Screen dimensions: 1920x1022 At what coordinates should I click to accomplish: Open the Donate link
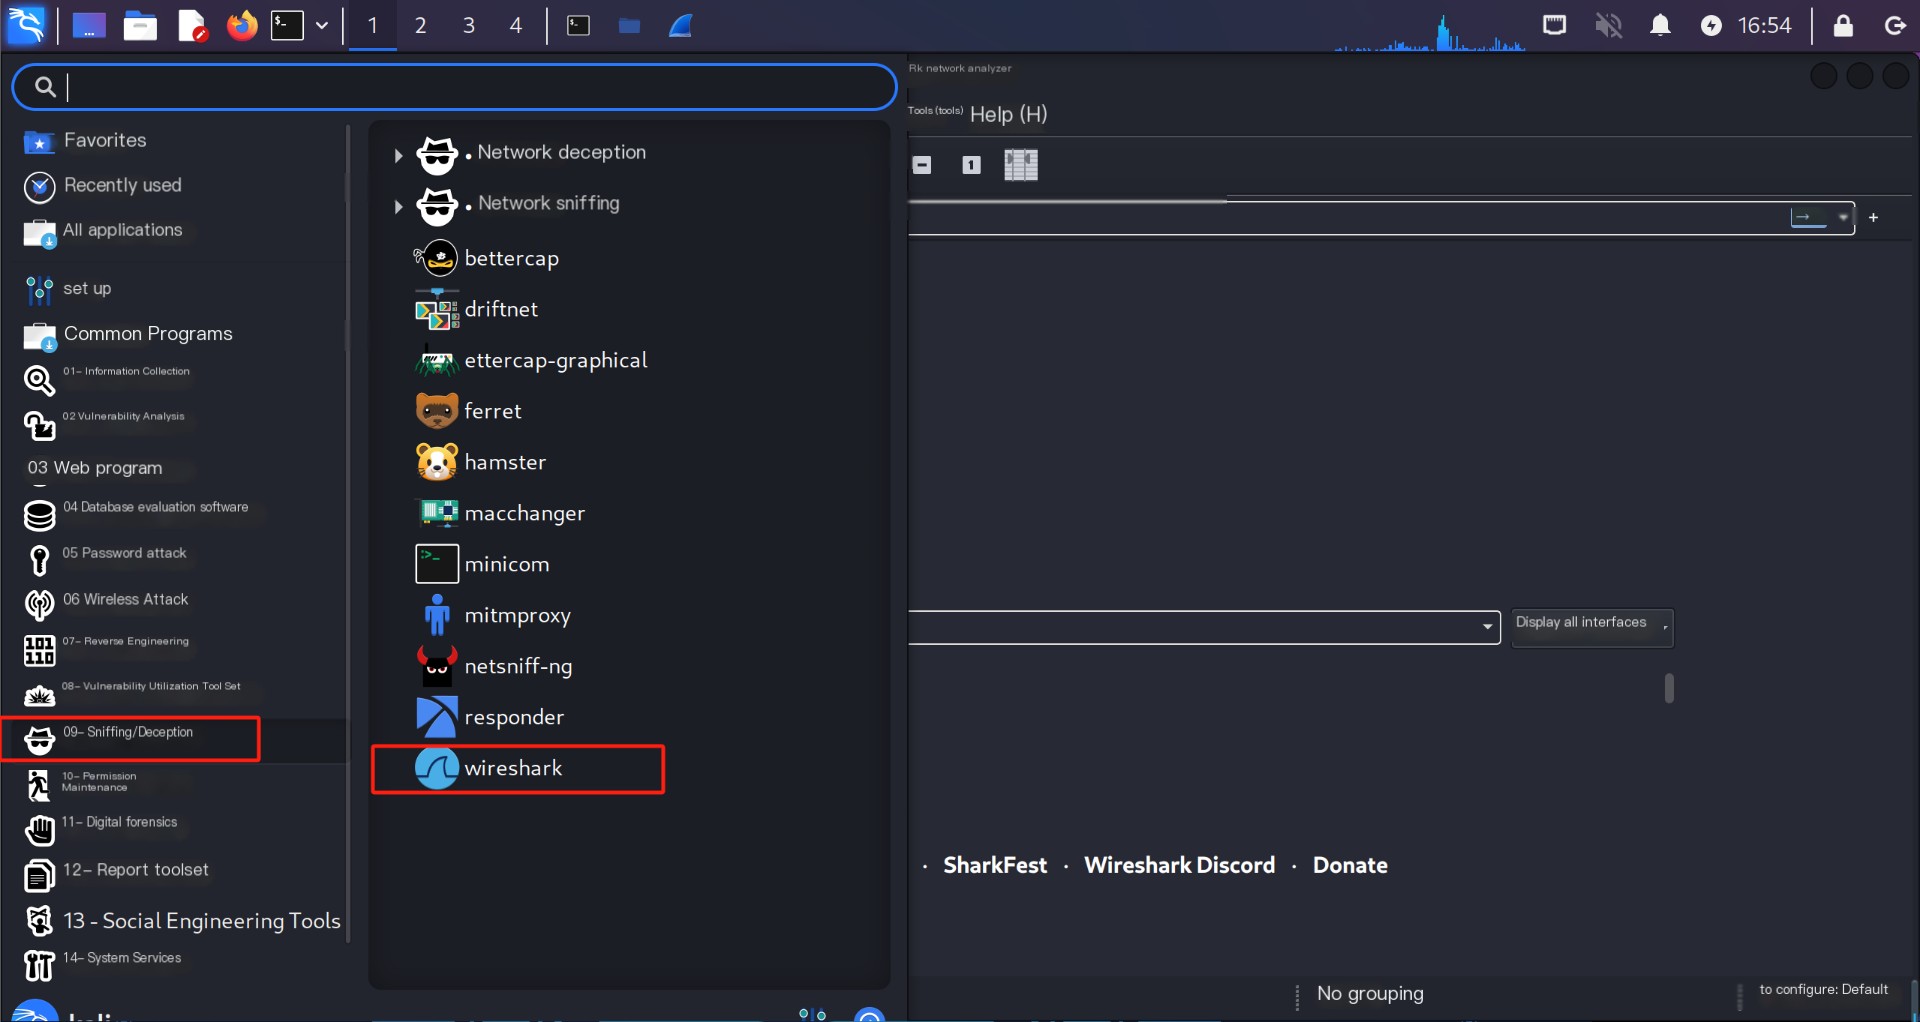tap(1350, 866)
